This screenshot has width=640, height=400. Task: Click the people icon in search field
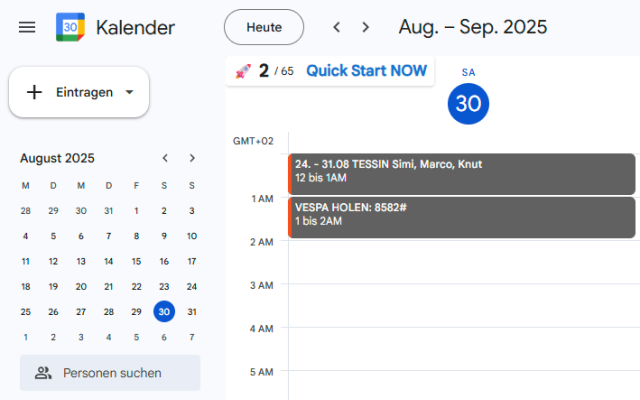(43, 373)
